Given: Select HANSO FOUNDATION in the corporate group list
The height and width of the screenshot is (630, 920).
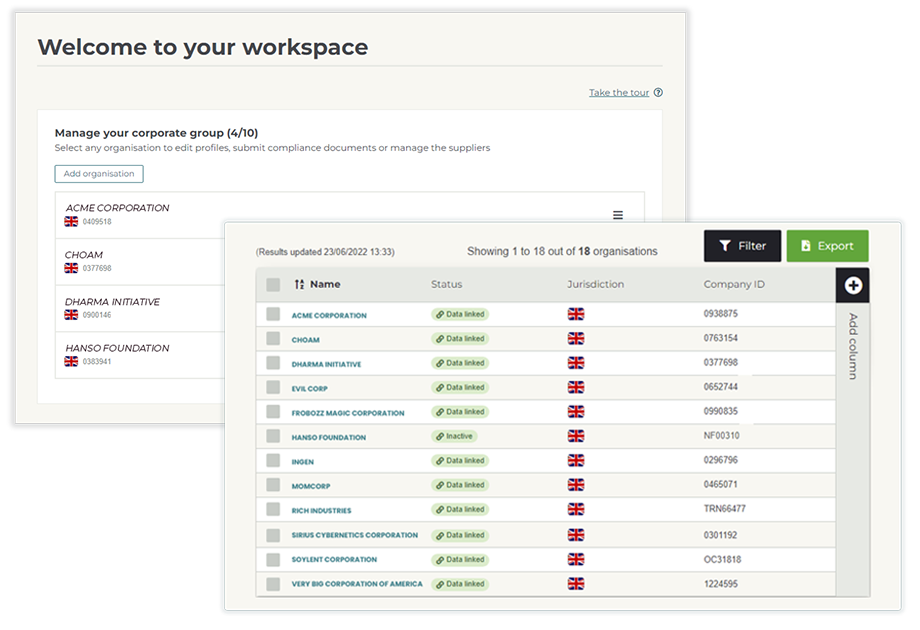Looking at the screenshot, I should tap(117, 348).
